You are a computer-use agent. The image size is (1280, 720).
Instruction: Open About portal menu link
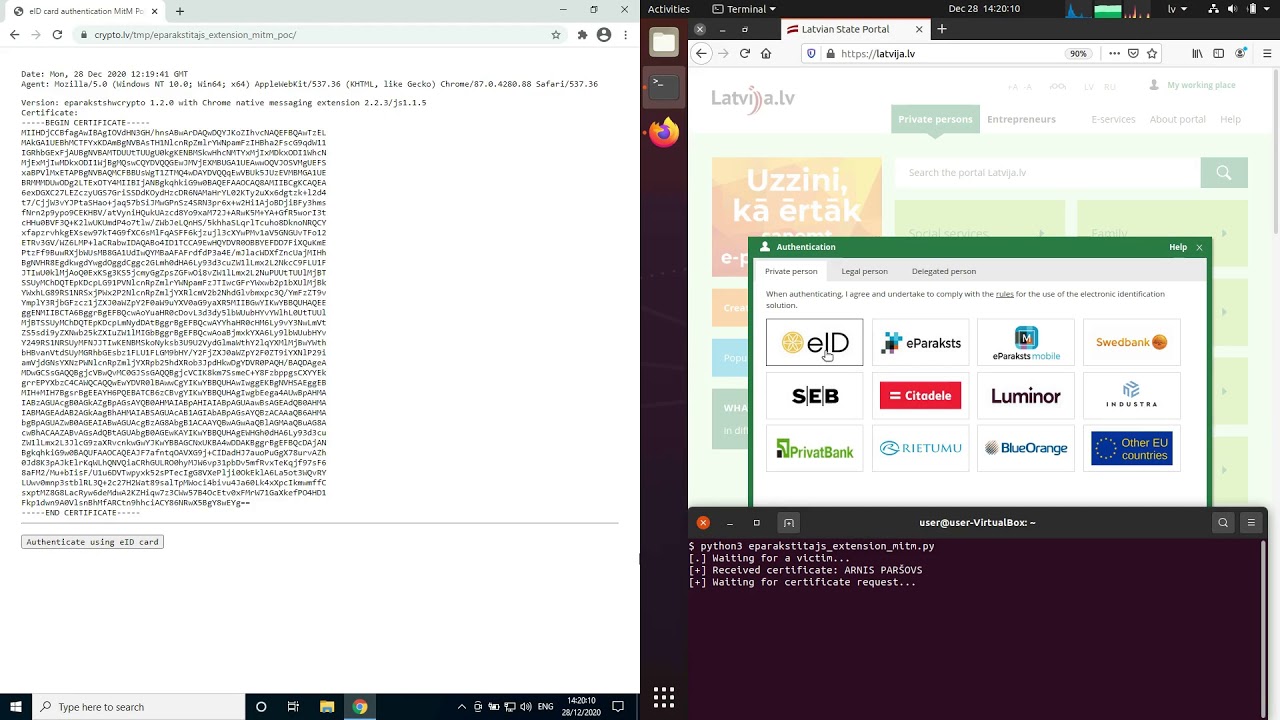pos(1178,119)
